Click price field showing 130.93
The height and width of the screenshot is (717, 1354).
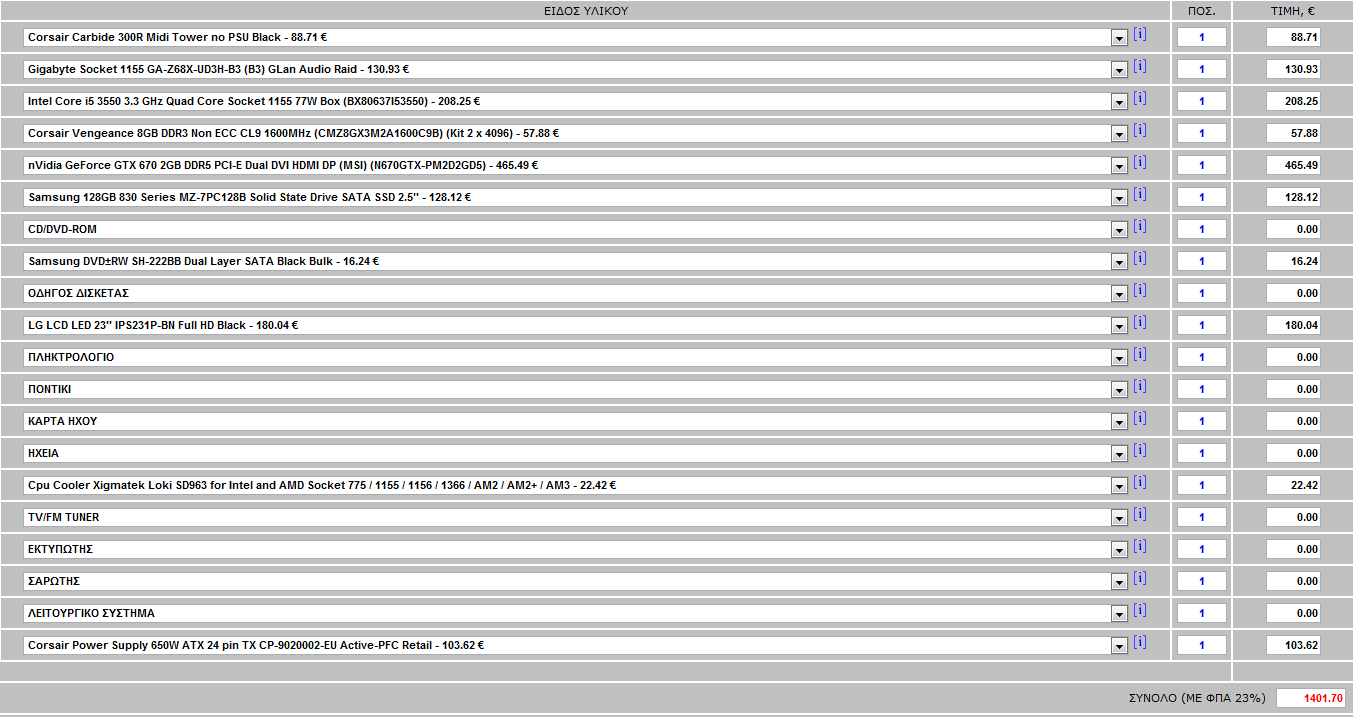pyautogui.click(x=1293, y=70)
